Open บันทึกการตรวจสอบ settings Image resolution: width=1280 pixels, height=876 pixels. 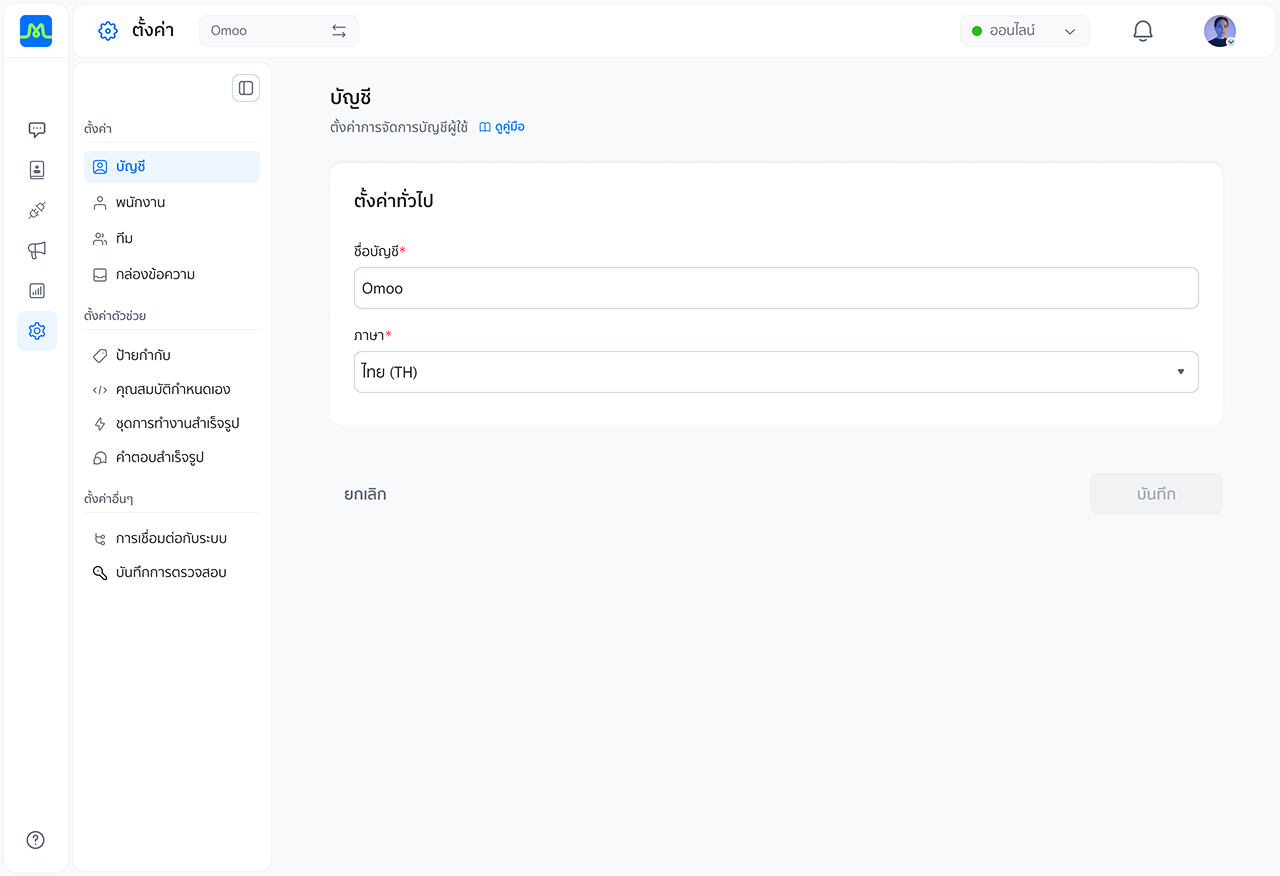172,573
